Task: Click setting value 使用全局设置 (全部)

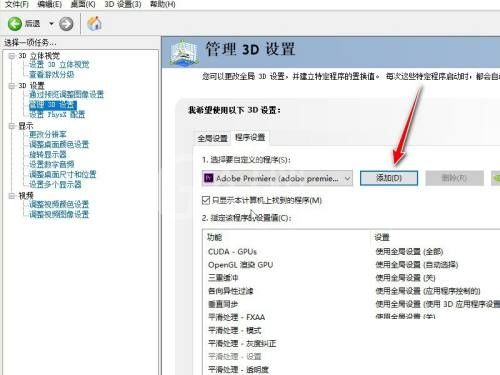Action: pos(409,252)
